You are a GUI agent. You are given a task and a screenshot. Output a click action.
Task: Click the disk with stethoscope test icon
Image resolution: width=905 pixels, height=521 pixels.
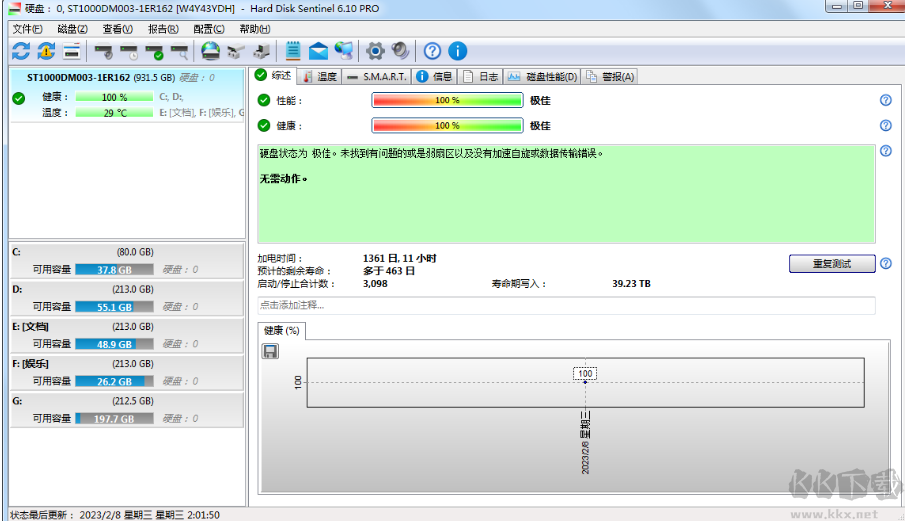point(104,52)
